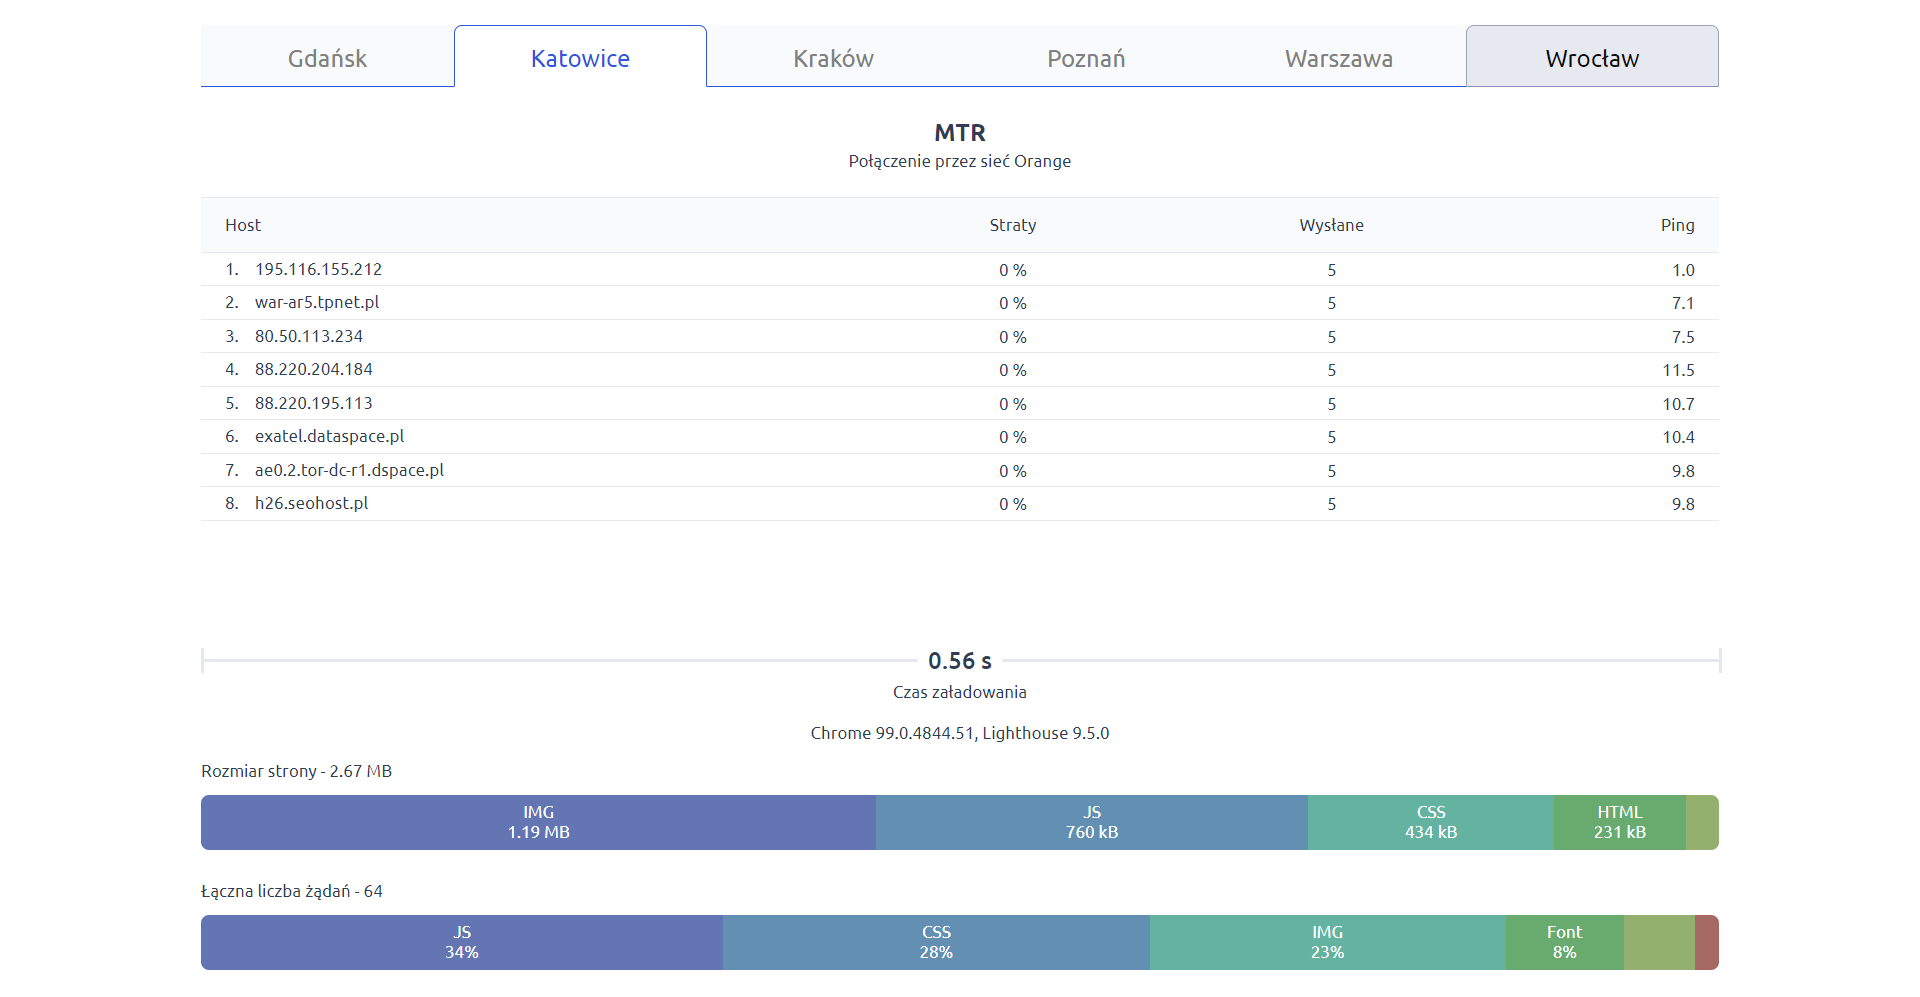The width and height of the screenshot is (1920, 997).
Task: Open the Wrocław tab
Action: point(1592,58)
